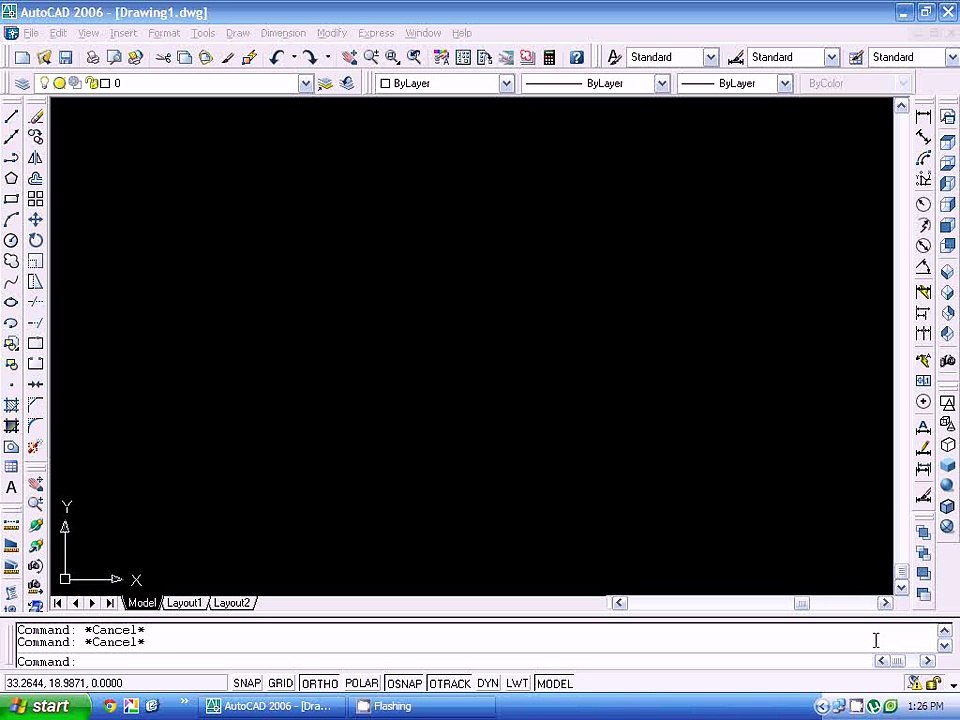This screenshot has width=960, height=720.
Task: Toggle DYN dynamic input
Action: (x=487, y=683)
